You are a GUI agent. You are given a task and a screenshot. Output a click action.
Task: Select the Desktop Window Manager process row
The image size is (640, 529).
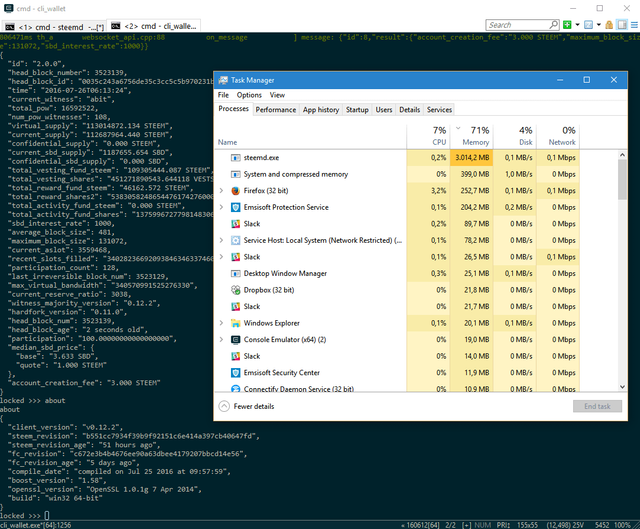click(x=397, y=273)
